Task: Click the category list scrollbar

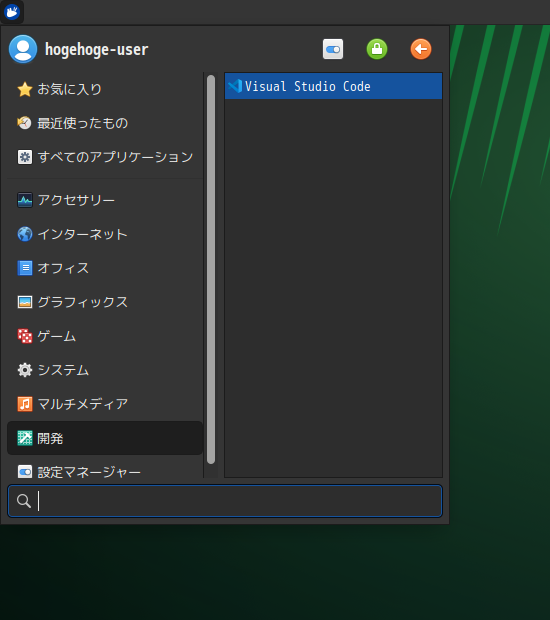Action: point(211,269)
